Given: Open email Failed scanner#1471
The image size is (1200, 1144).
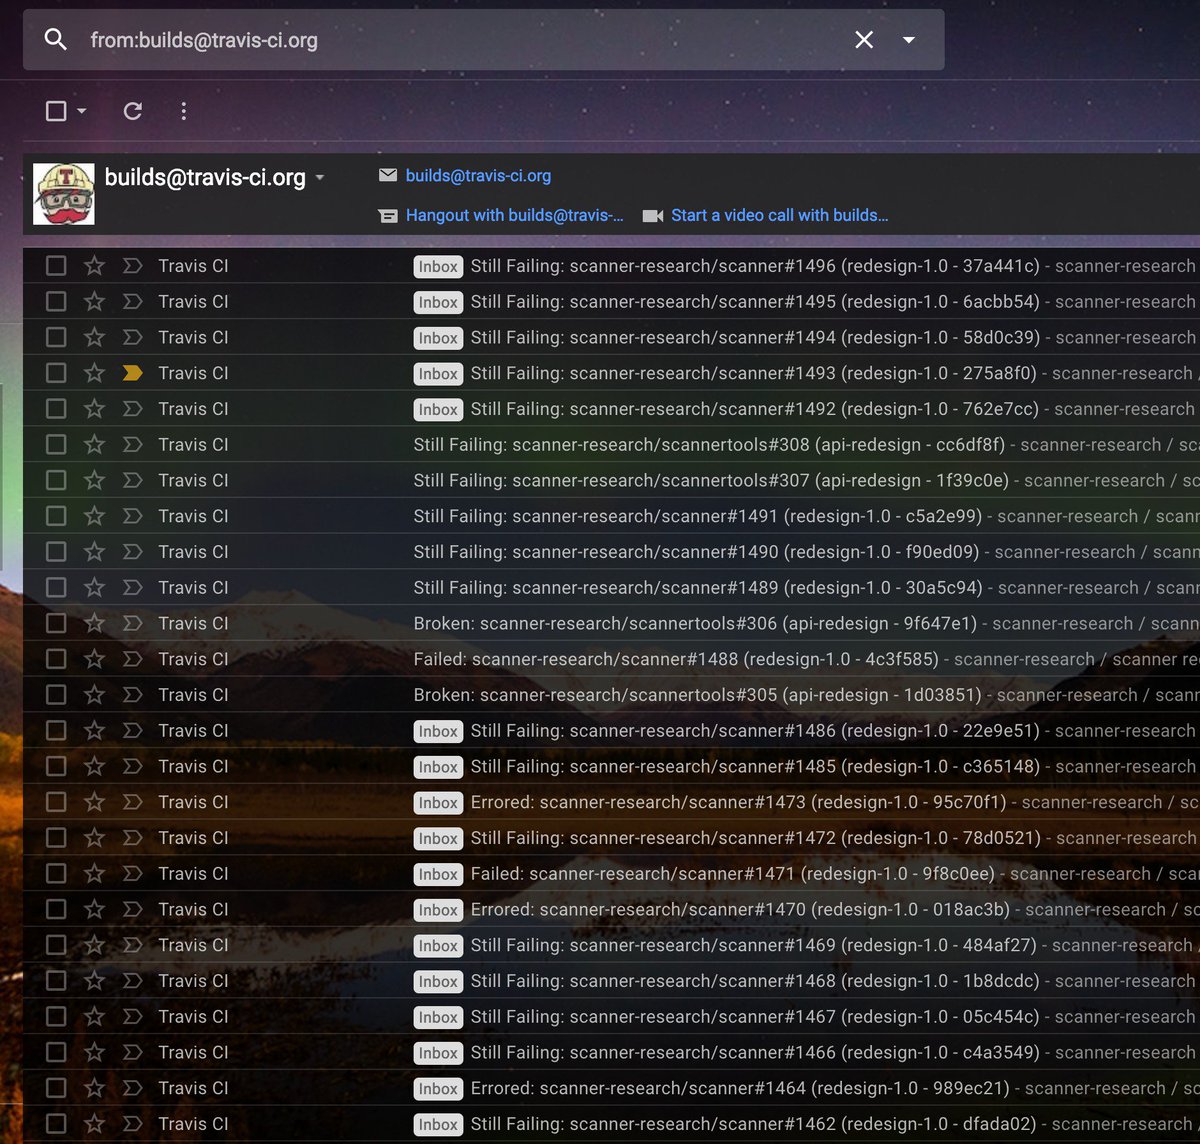Looking at the screenshot, I should pos(611,873).
